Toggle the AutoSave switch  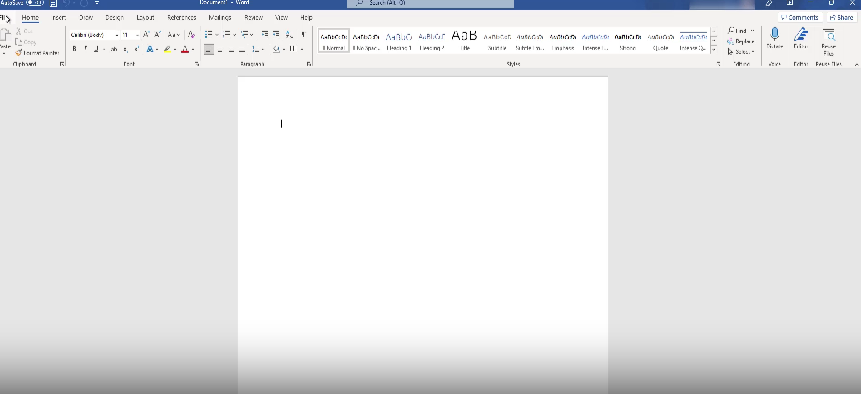tap(35, 3)
